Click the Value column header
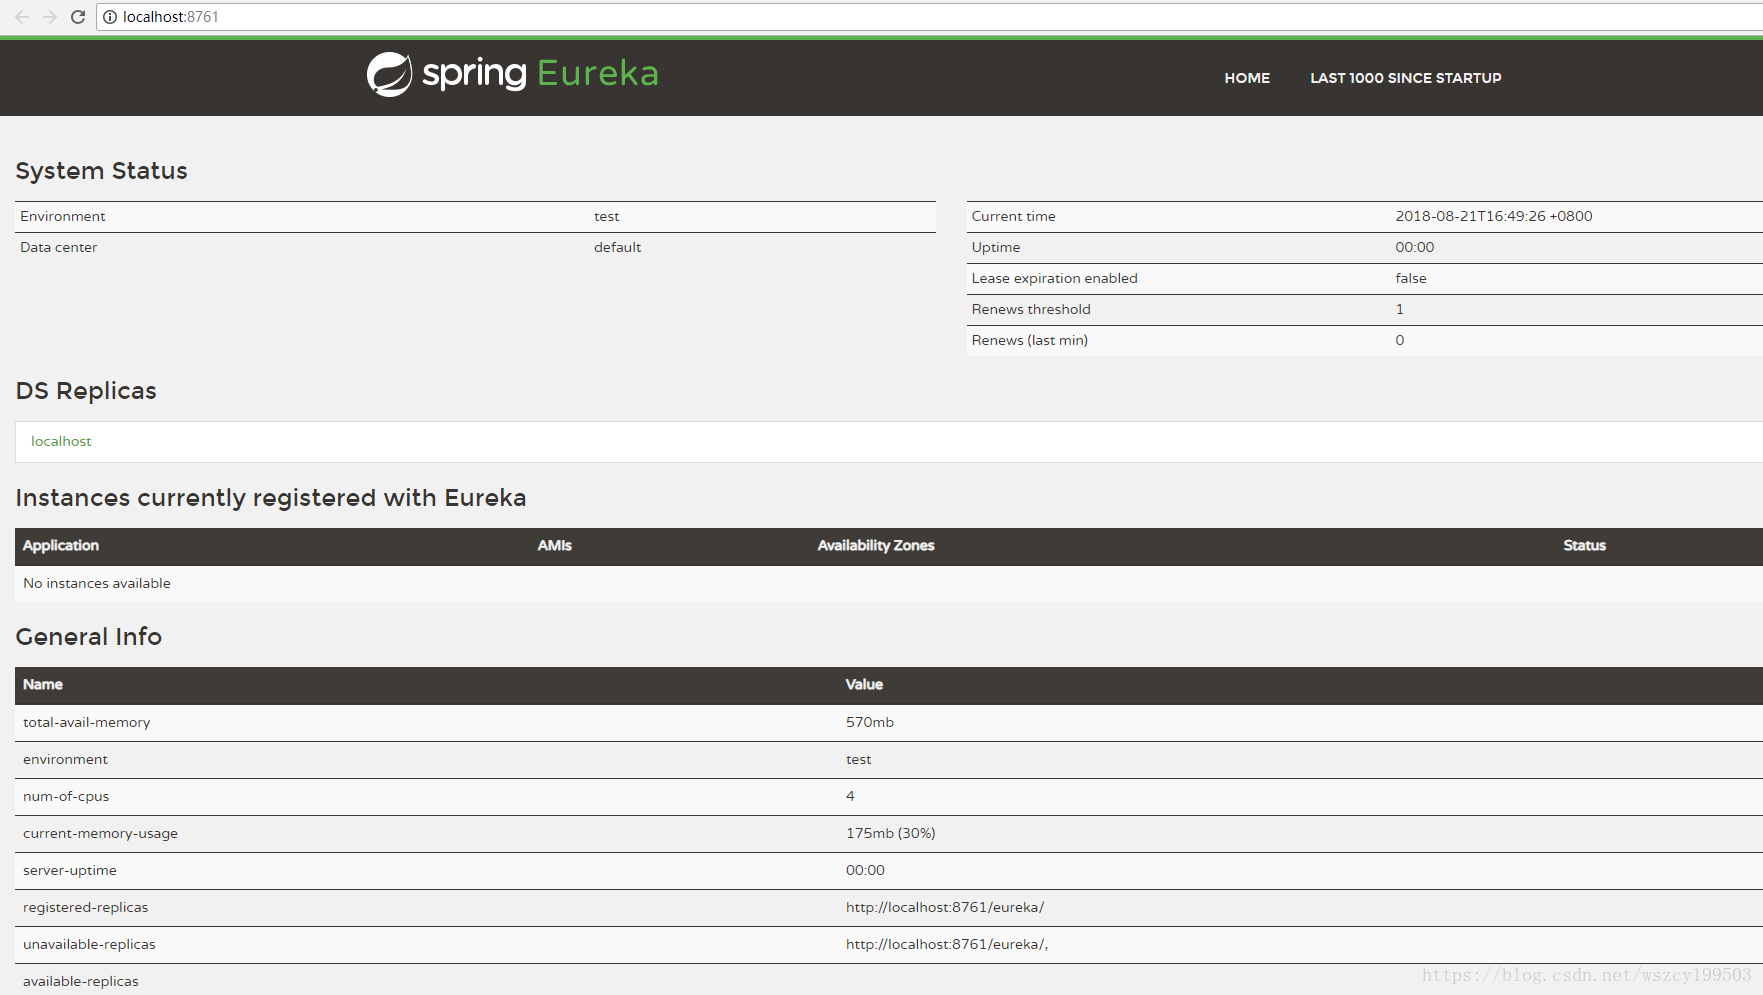The height and width of the screenshot is (995, 1763). [x=864, y=684]
